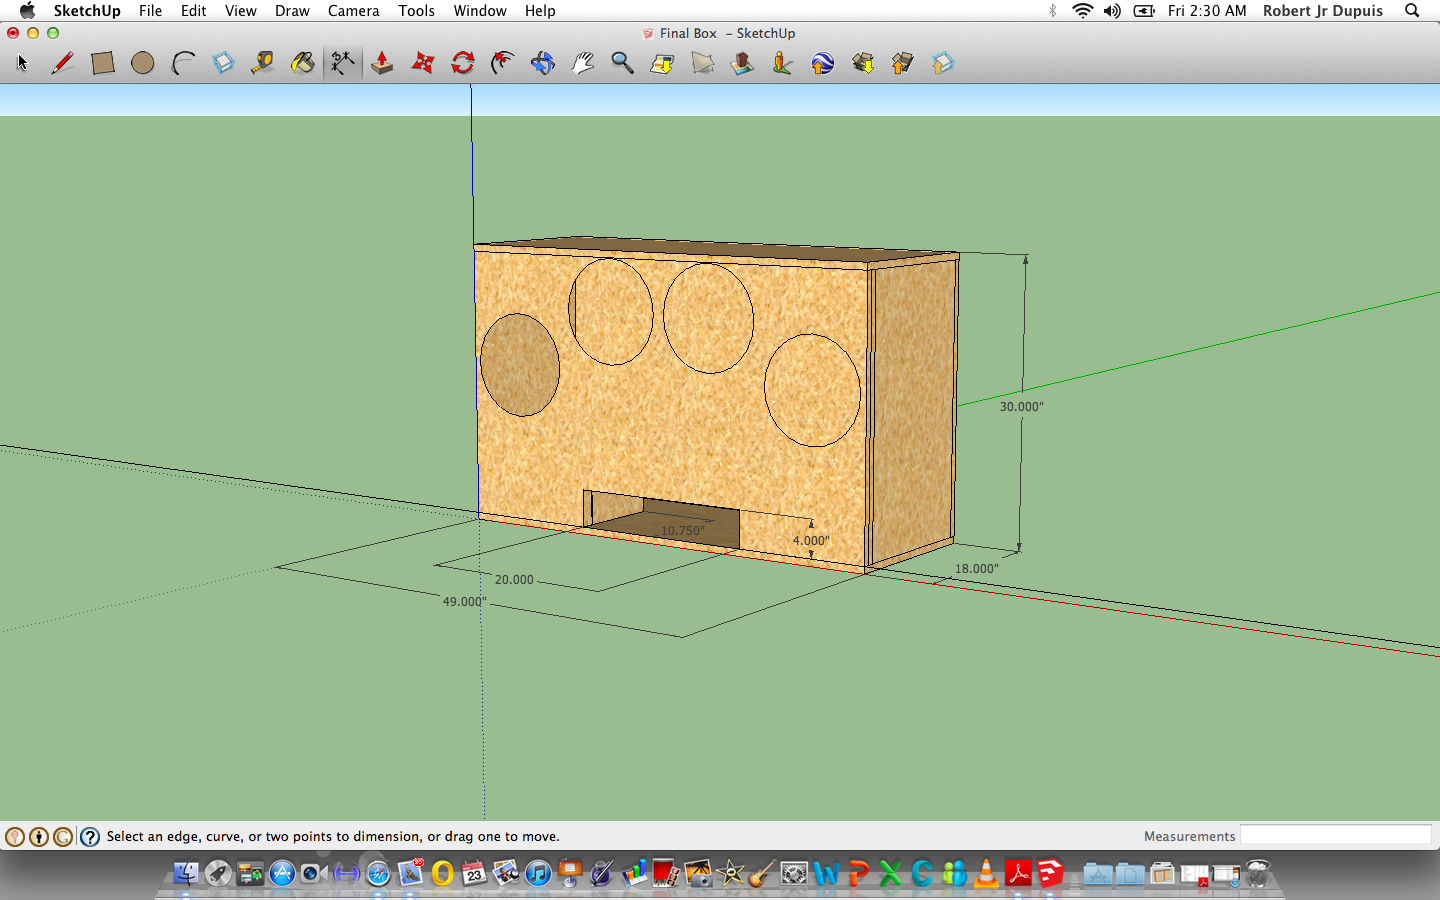Open the Camera menu
This screenshot has width=1440, height=900.
[x=353, y=11]
